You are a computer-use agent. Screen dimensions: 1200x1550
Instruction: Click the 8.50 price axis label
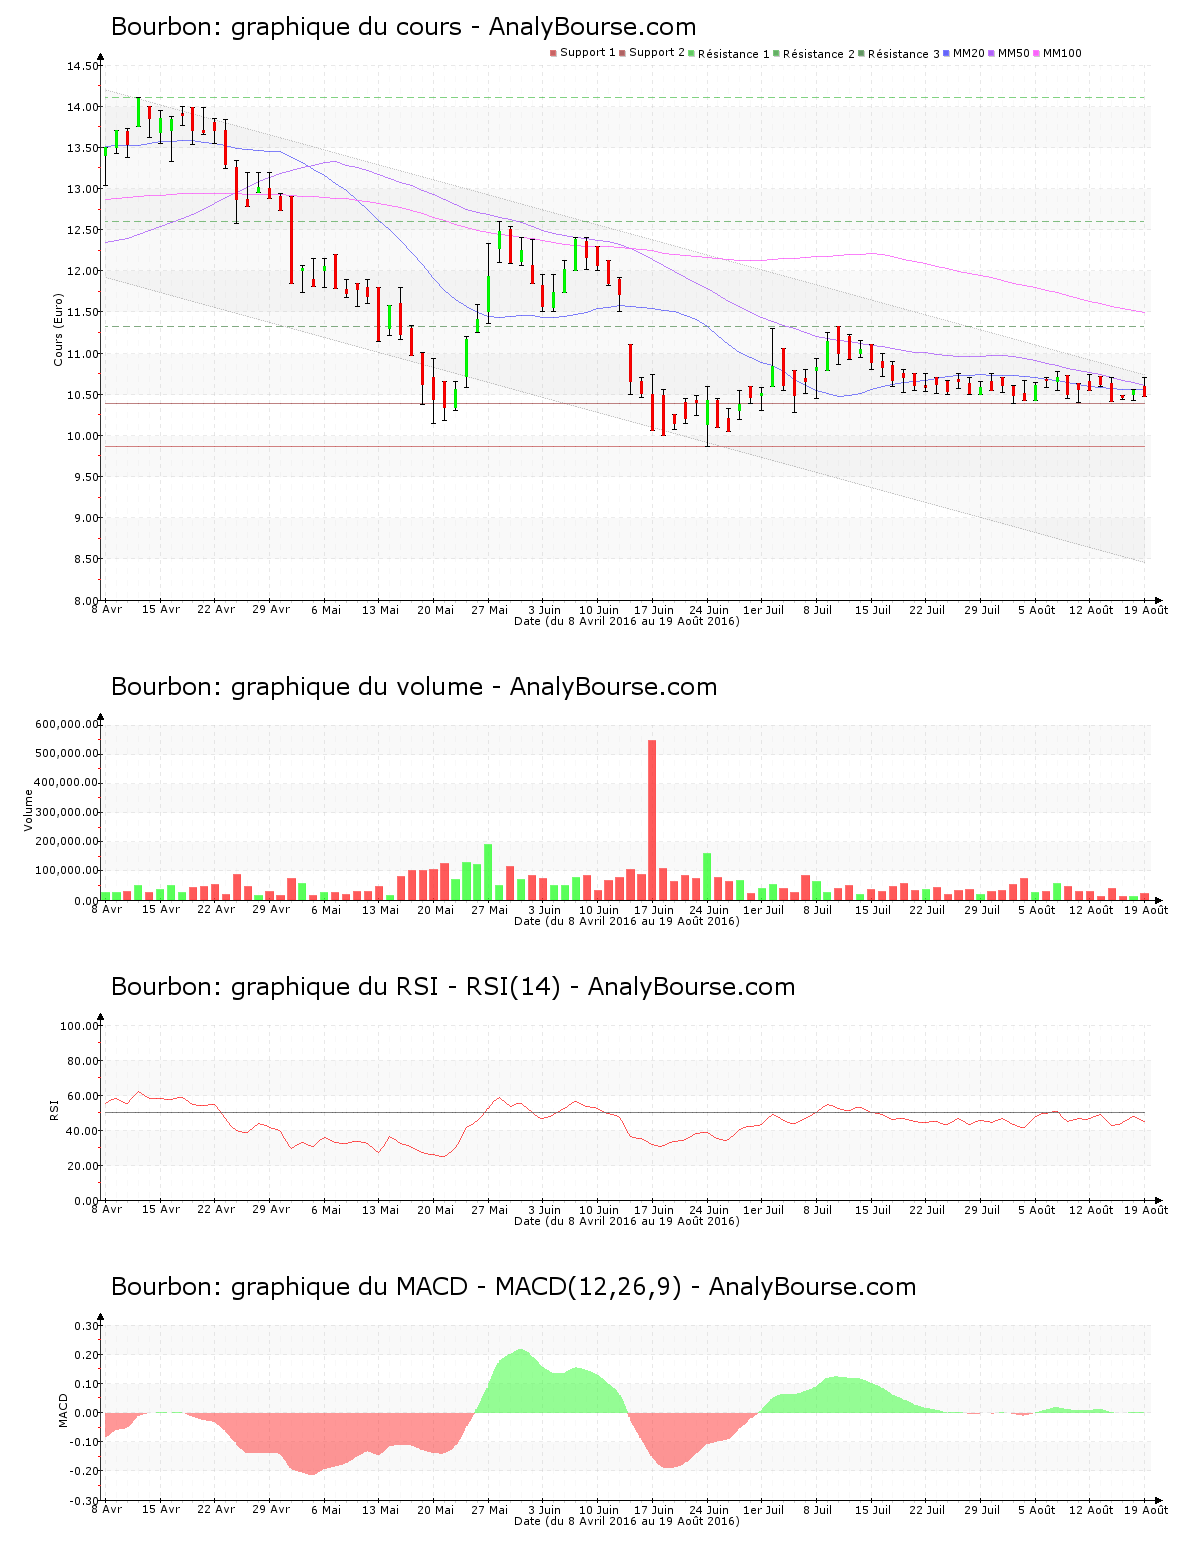[x=85, y=560]
